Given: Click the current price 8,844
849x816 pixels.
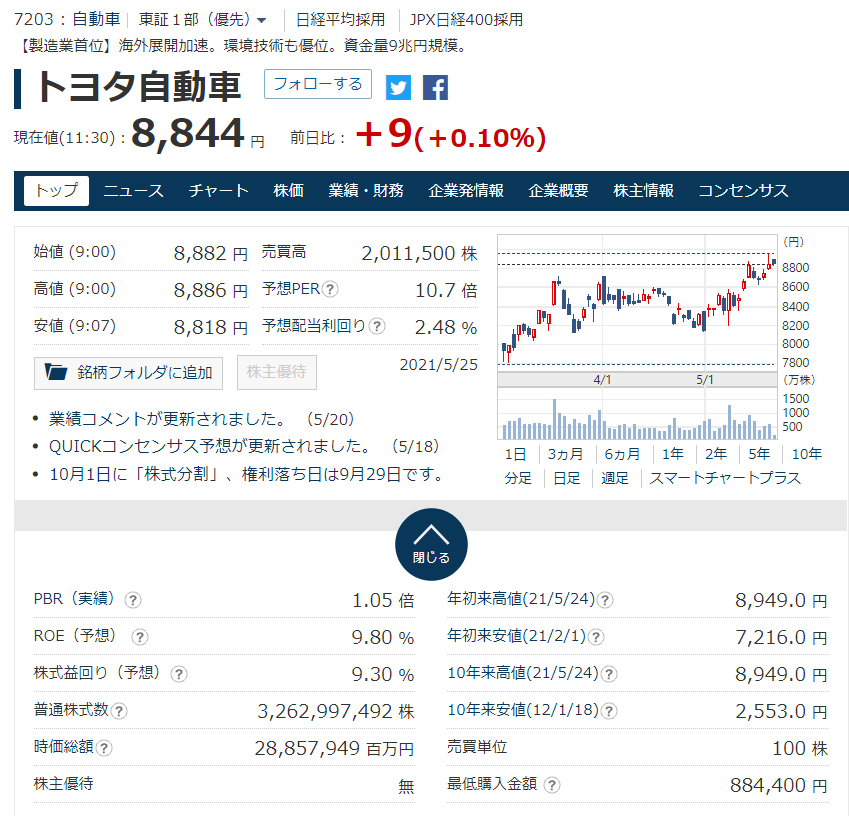Looking at the screenshot, I should [x=187, y=133].
